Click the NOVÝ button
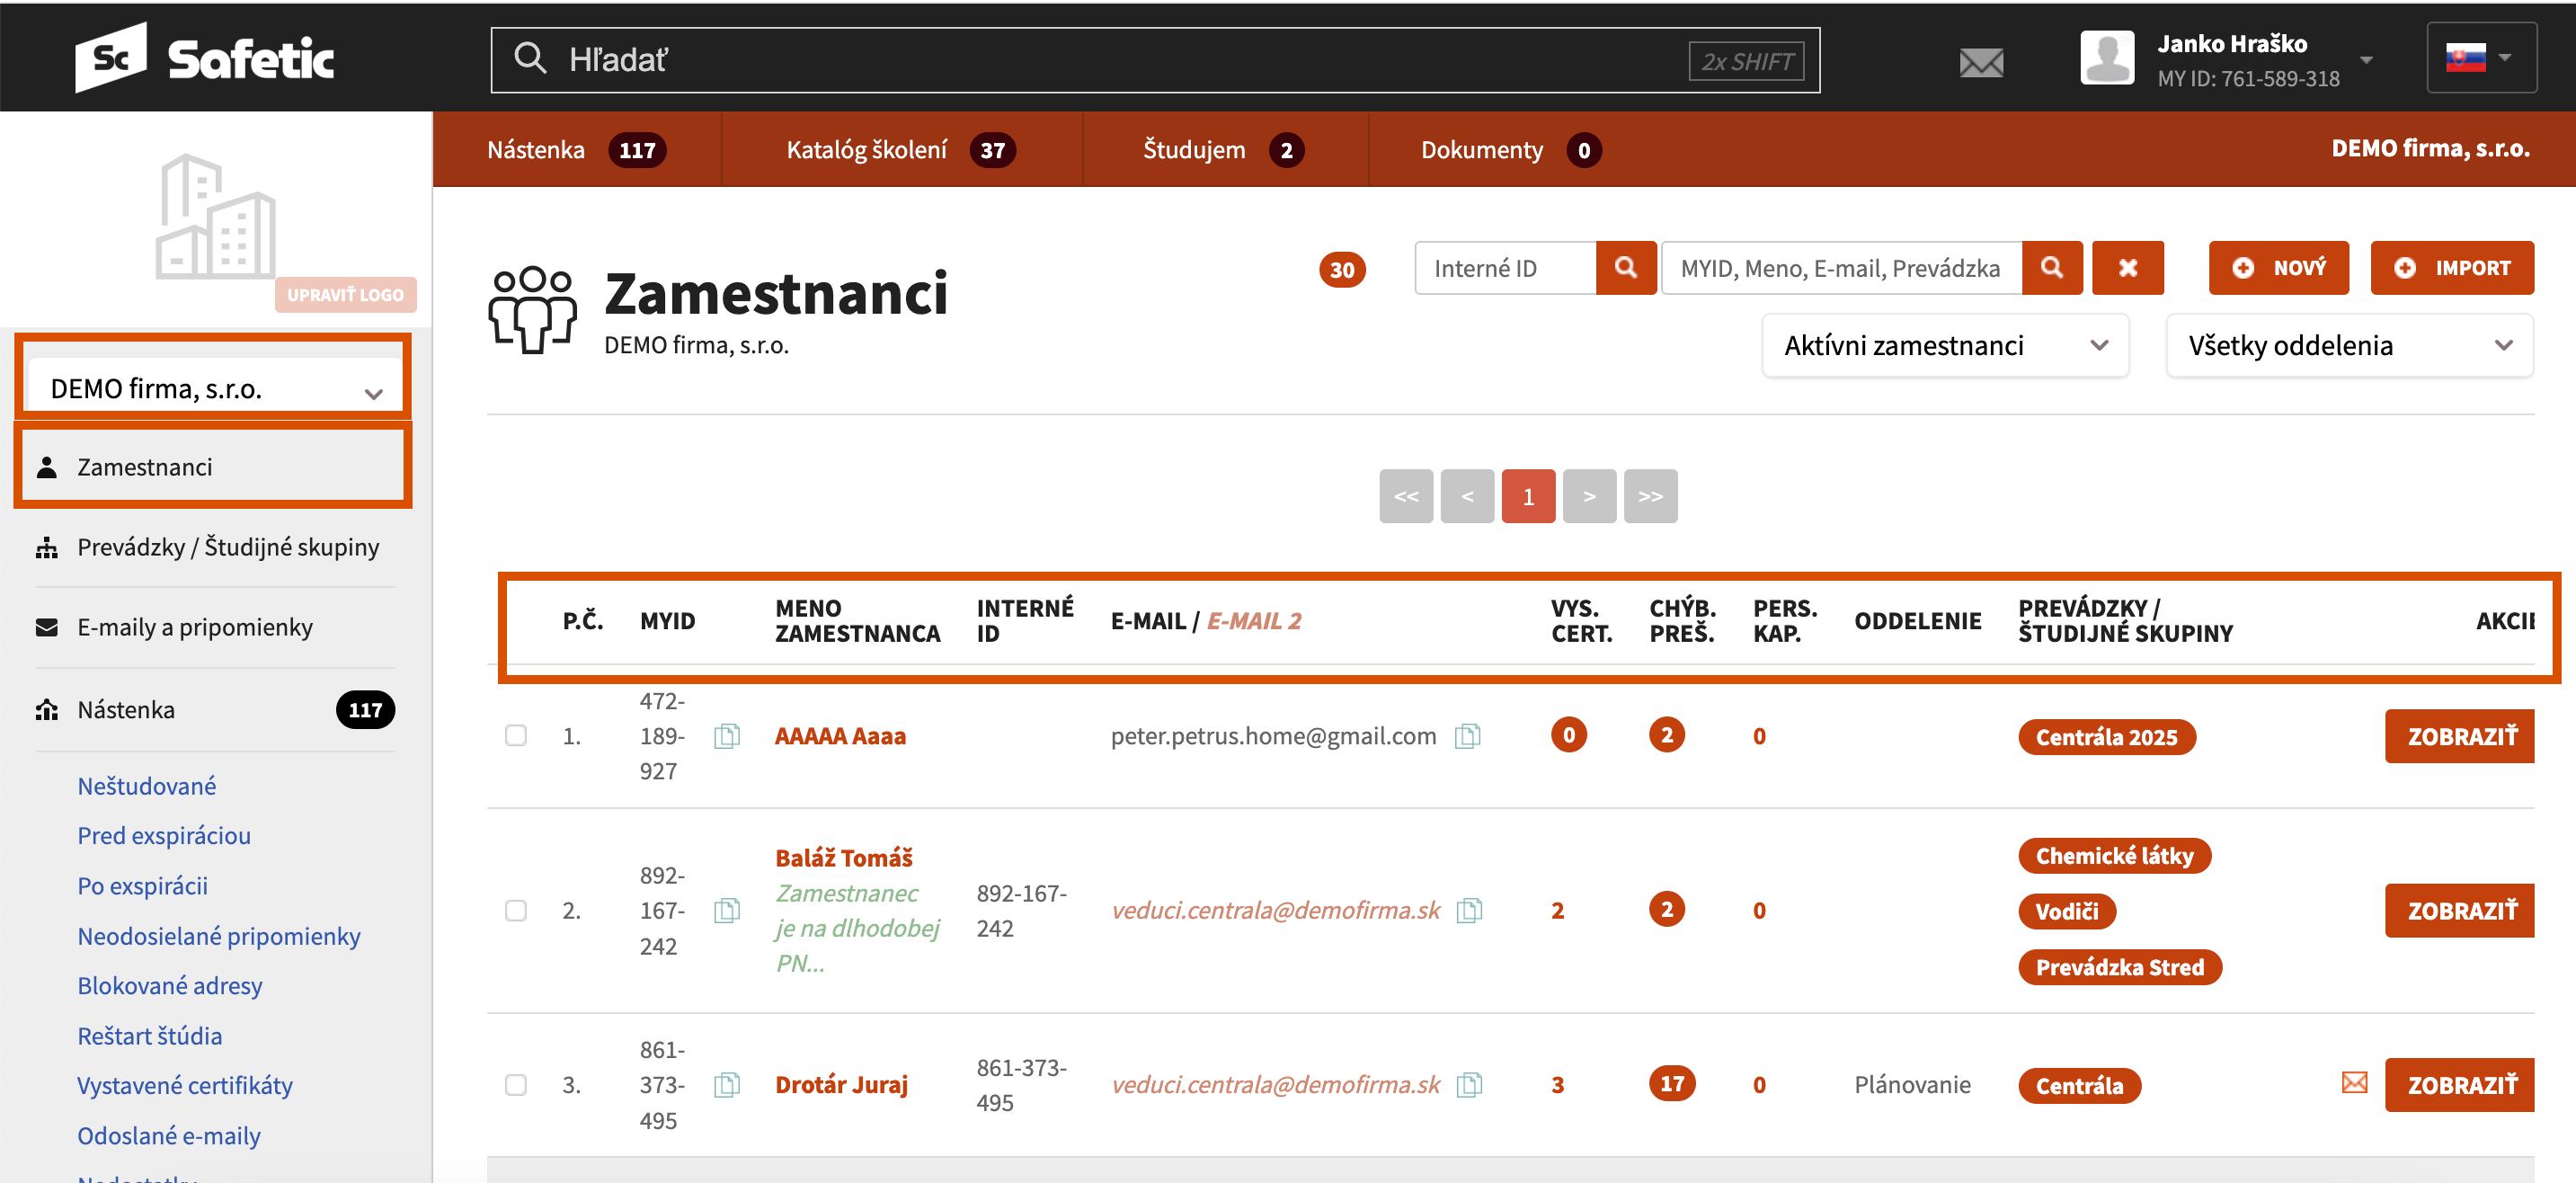2576x1183 pixels. point(2278,268)
